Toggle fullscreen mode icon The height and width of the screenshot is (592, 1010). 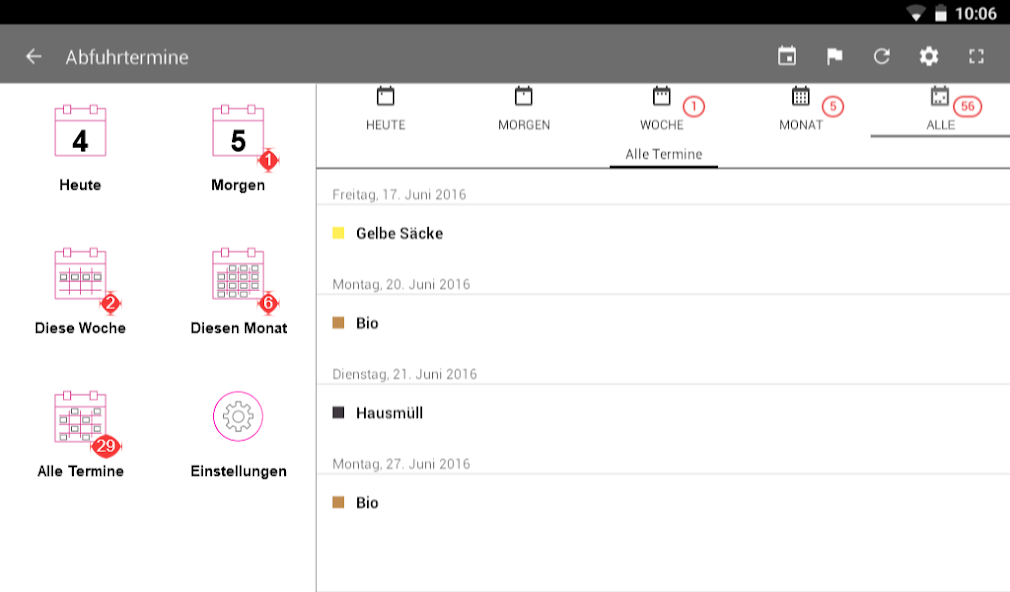[x=976, y=57]
